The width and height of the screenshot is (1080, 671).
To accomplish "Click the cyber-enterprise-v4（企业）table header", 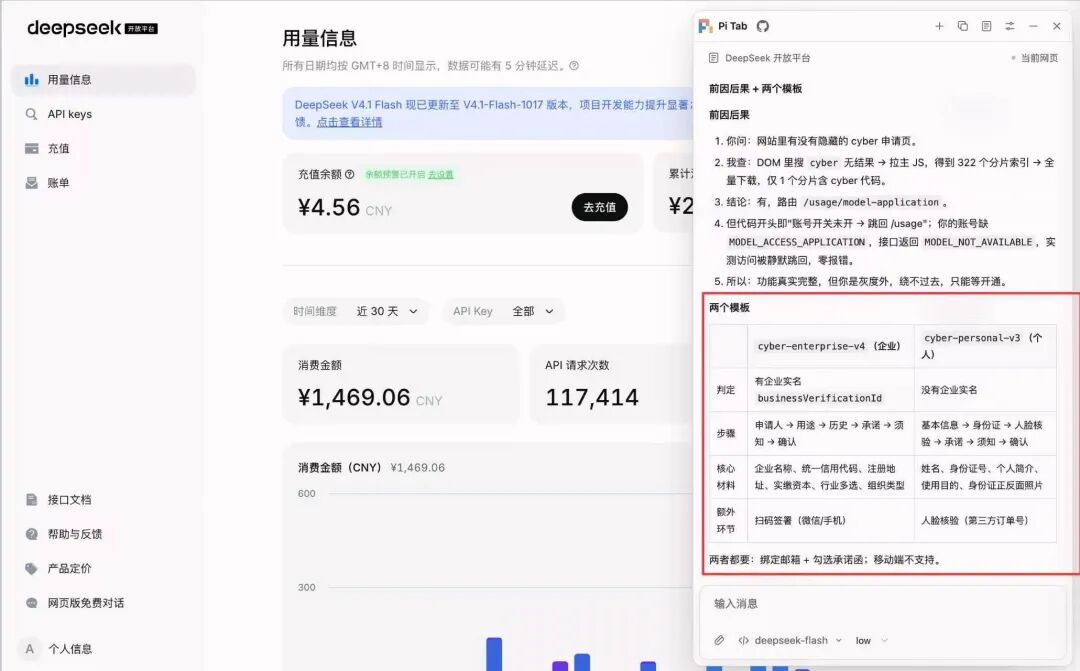I will tap(829, 346).
